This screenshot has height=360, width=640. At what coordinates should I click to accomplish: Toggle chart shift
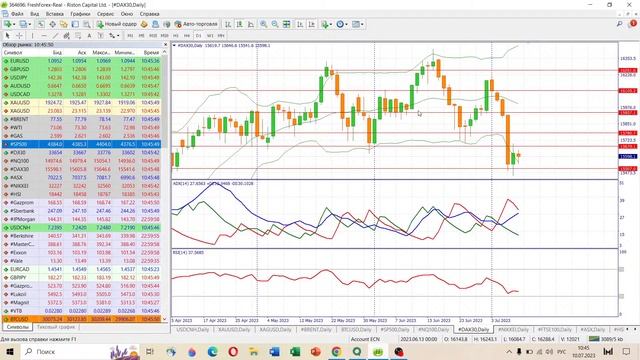point(311,24)
